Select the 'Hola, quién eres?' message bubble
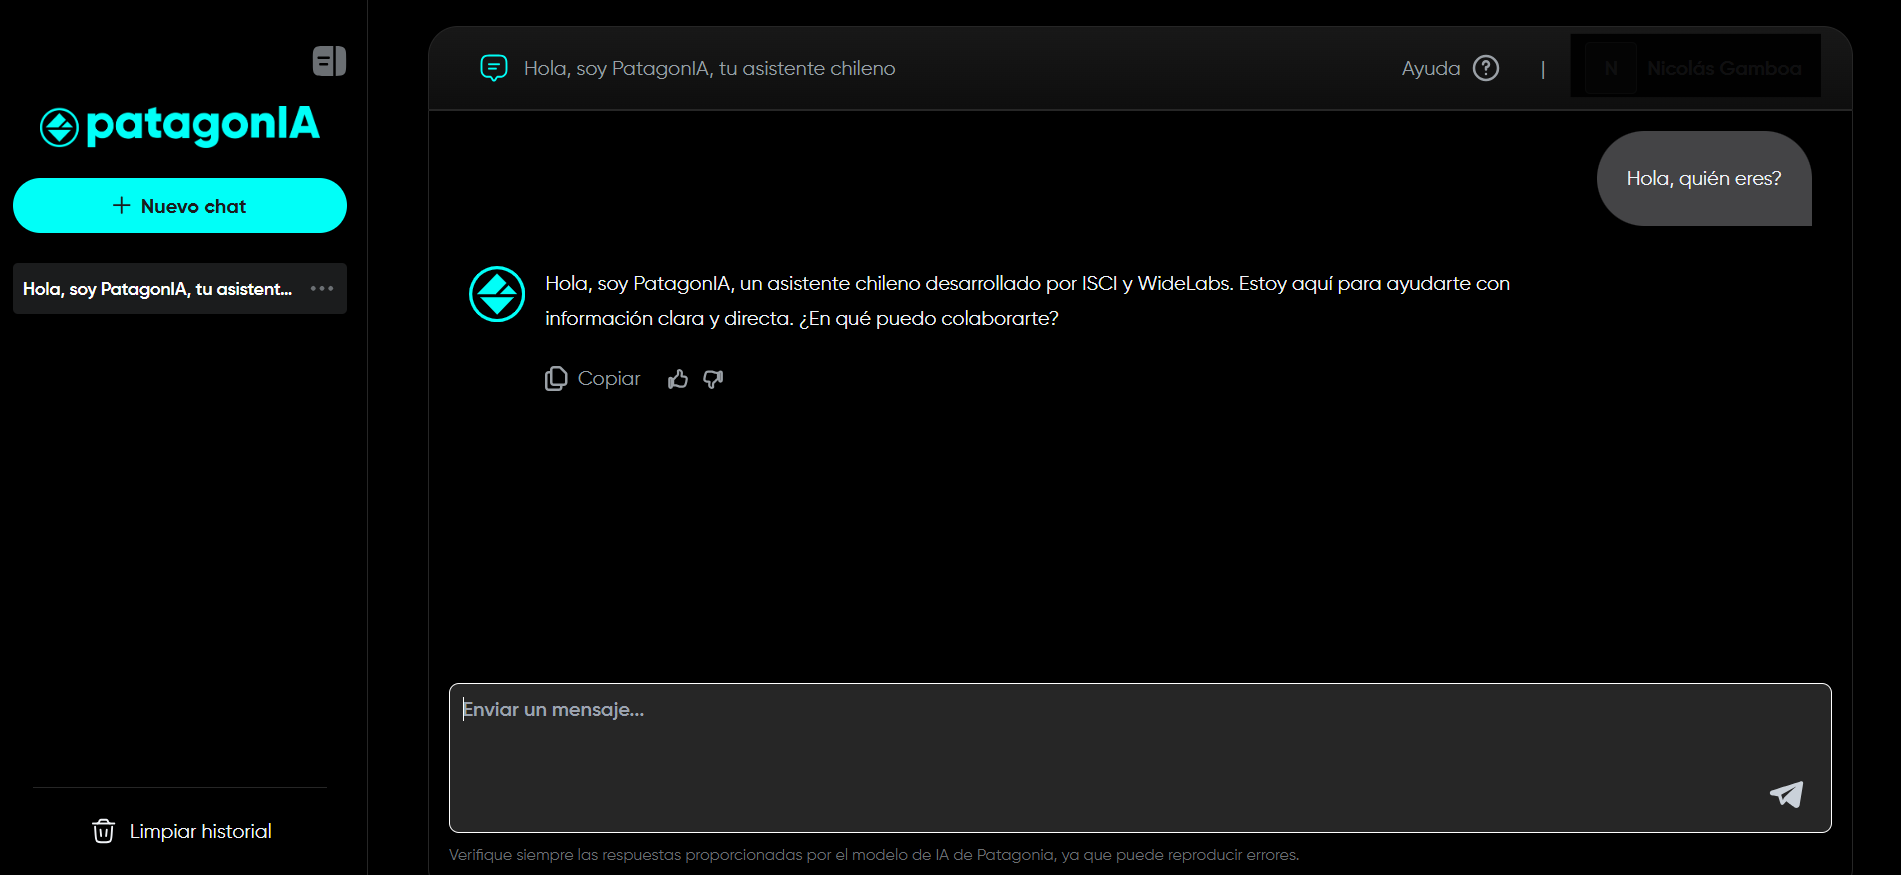This screenshot has height=875, width=1901. (x=1703, y=178)
